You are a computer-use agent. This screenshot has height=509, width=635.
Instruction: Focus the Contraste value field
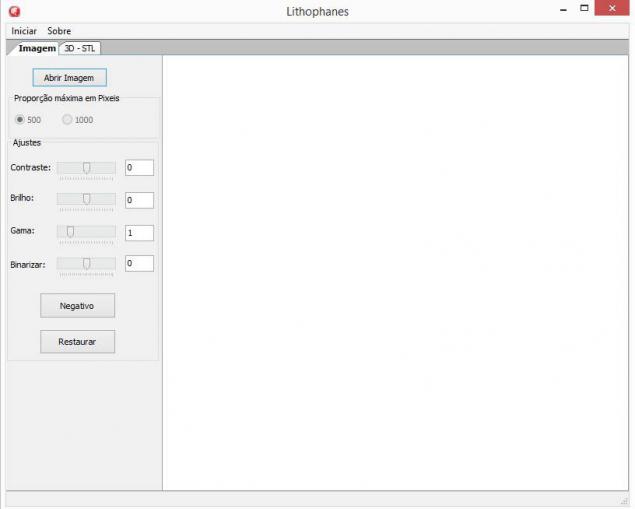pyautogui.click(x=139, y=168)
